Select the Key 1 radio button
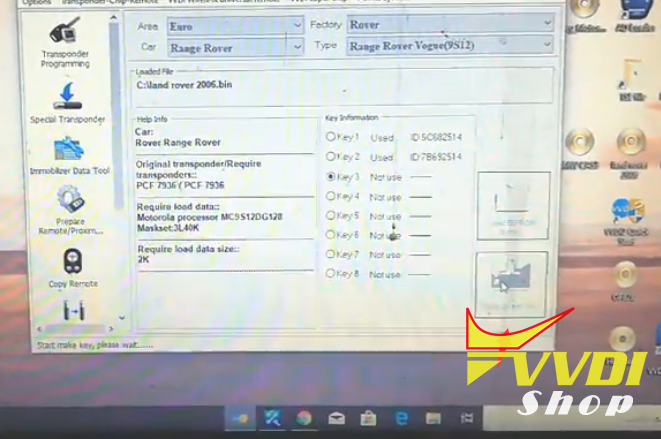 click(x=330, y=137)
